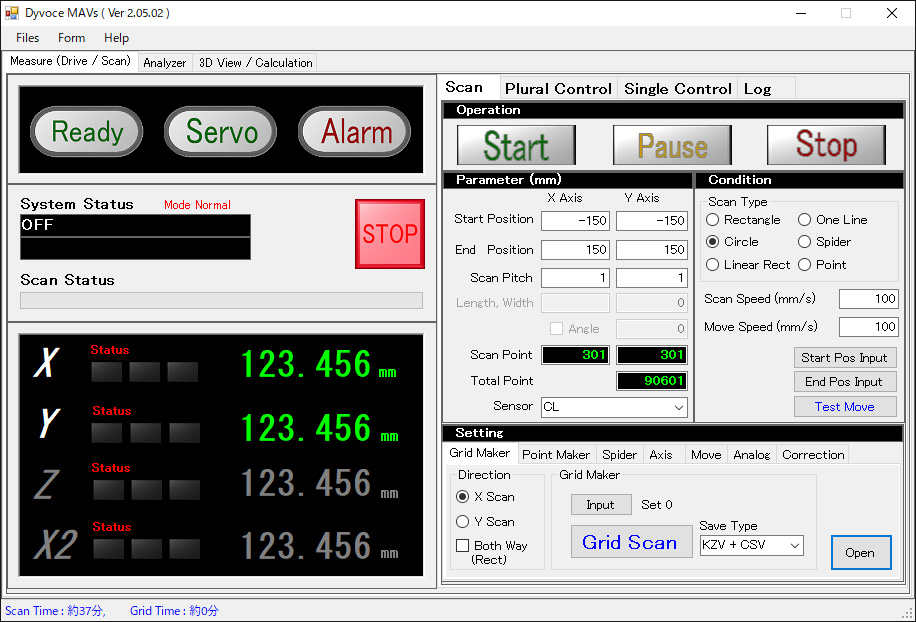Click the Dyvoce MAVs title bar icon

point(12,13)
